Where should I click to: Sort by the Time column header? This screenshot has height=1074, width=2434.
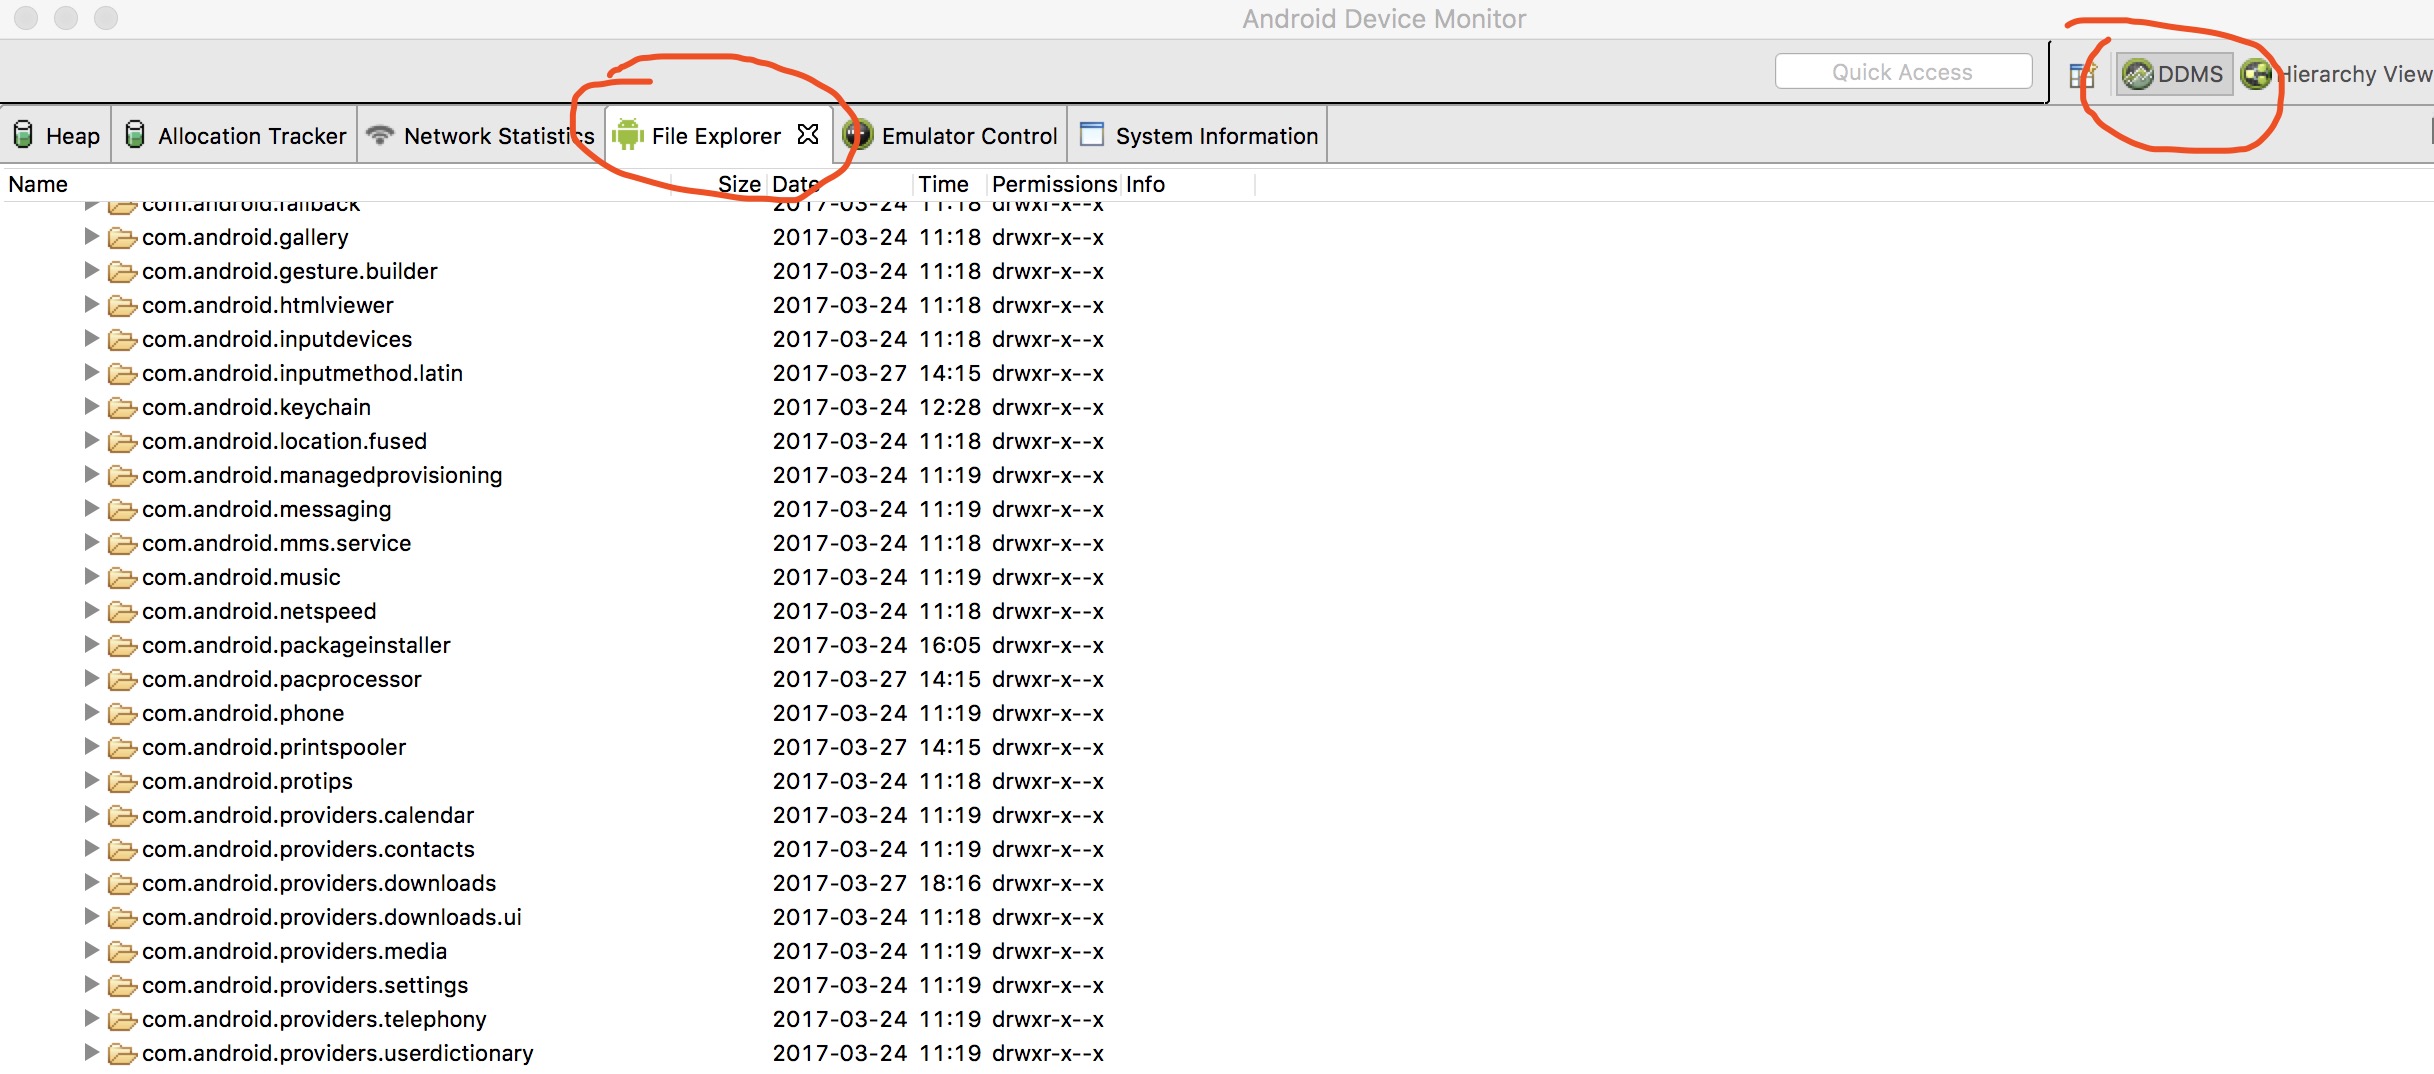click(x=943, y=184)
